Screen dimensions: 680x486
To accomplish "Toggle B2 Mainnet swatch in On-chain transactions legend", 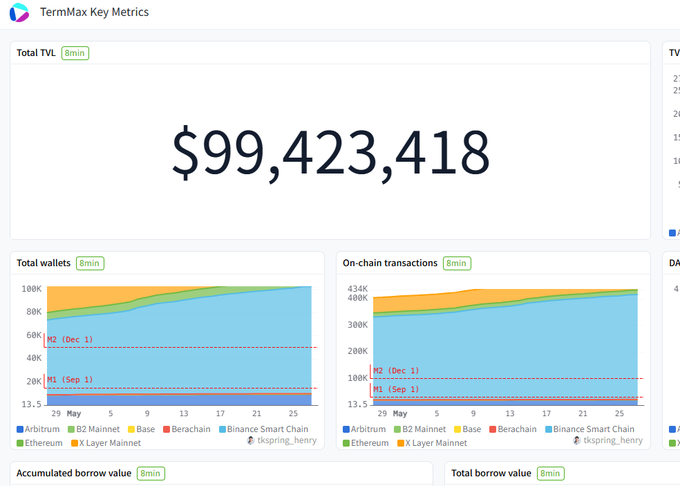I will coord(397,429).
